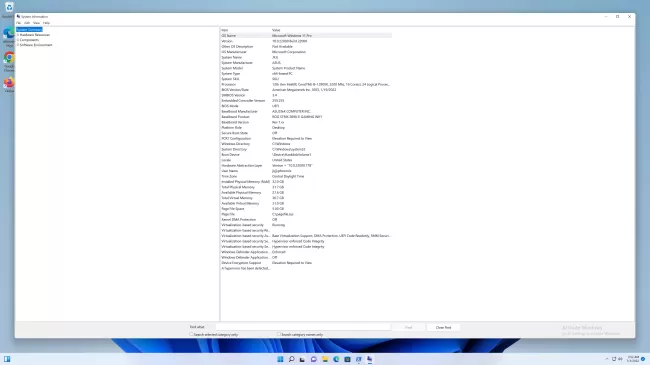The width and height of the screenshot is (650, 365).
Task: Select the System Manufacturer row
Action: click(x=306, y=63)
